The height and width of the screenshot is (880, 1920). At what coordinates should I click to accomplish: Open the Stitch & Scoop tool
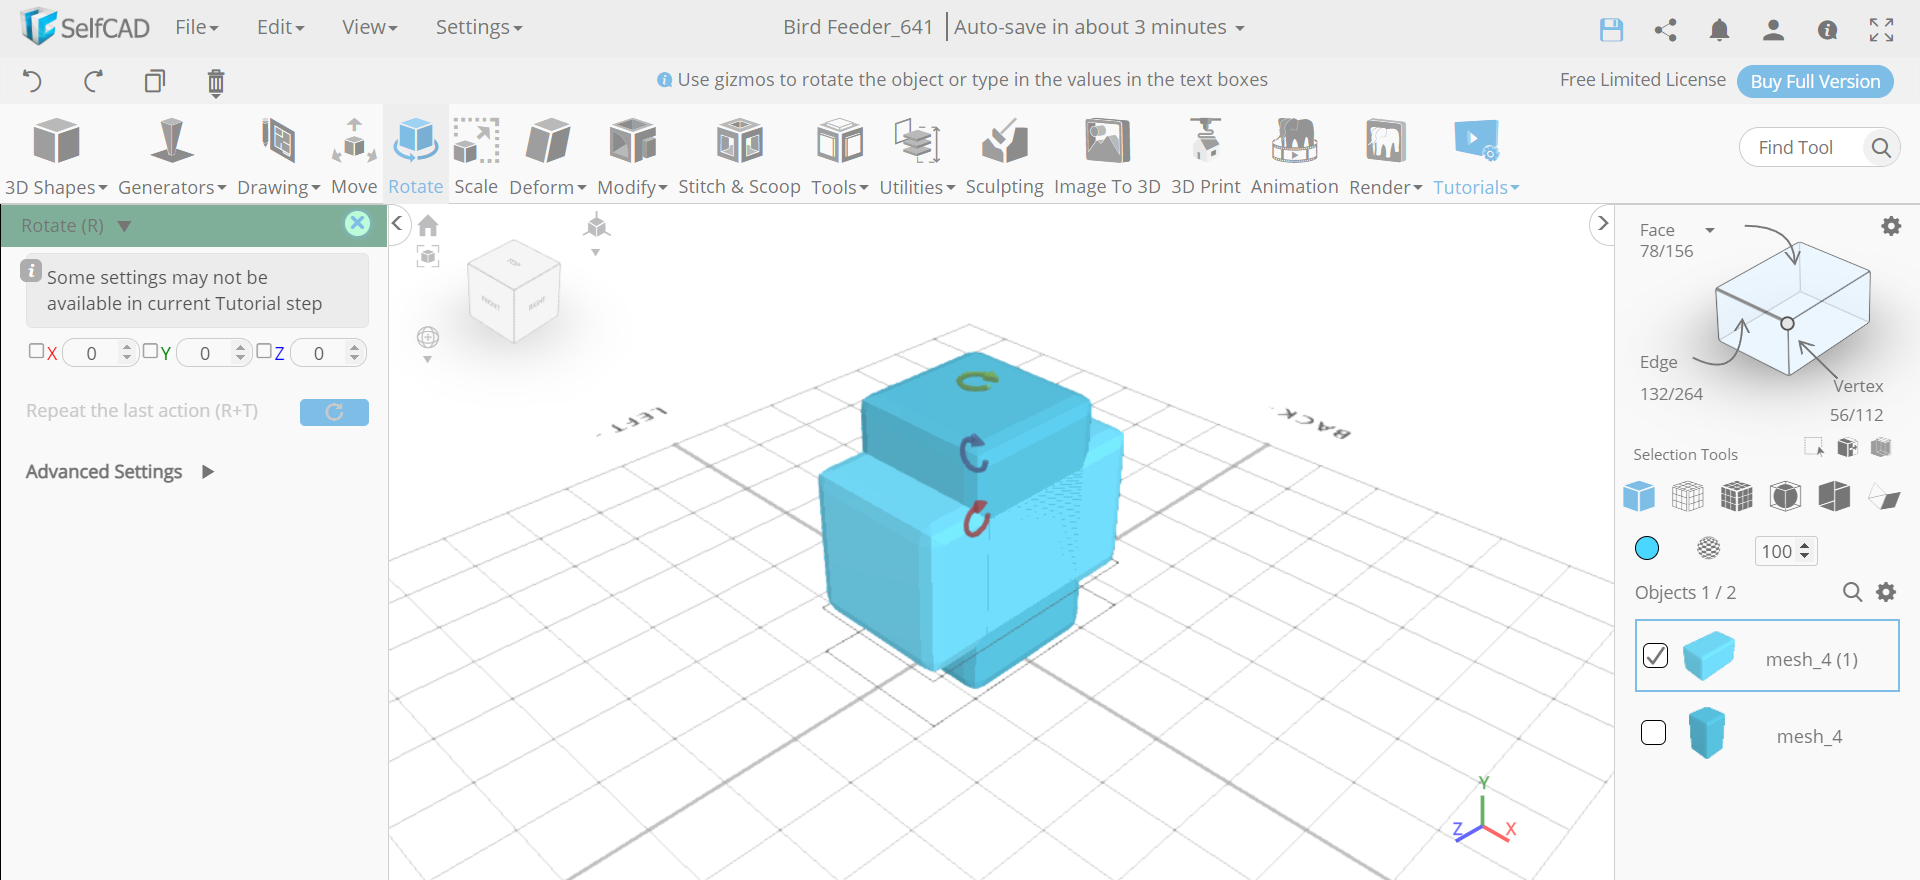(739, 157)
